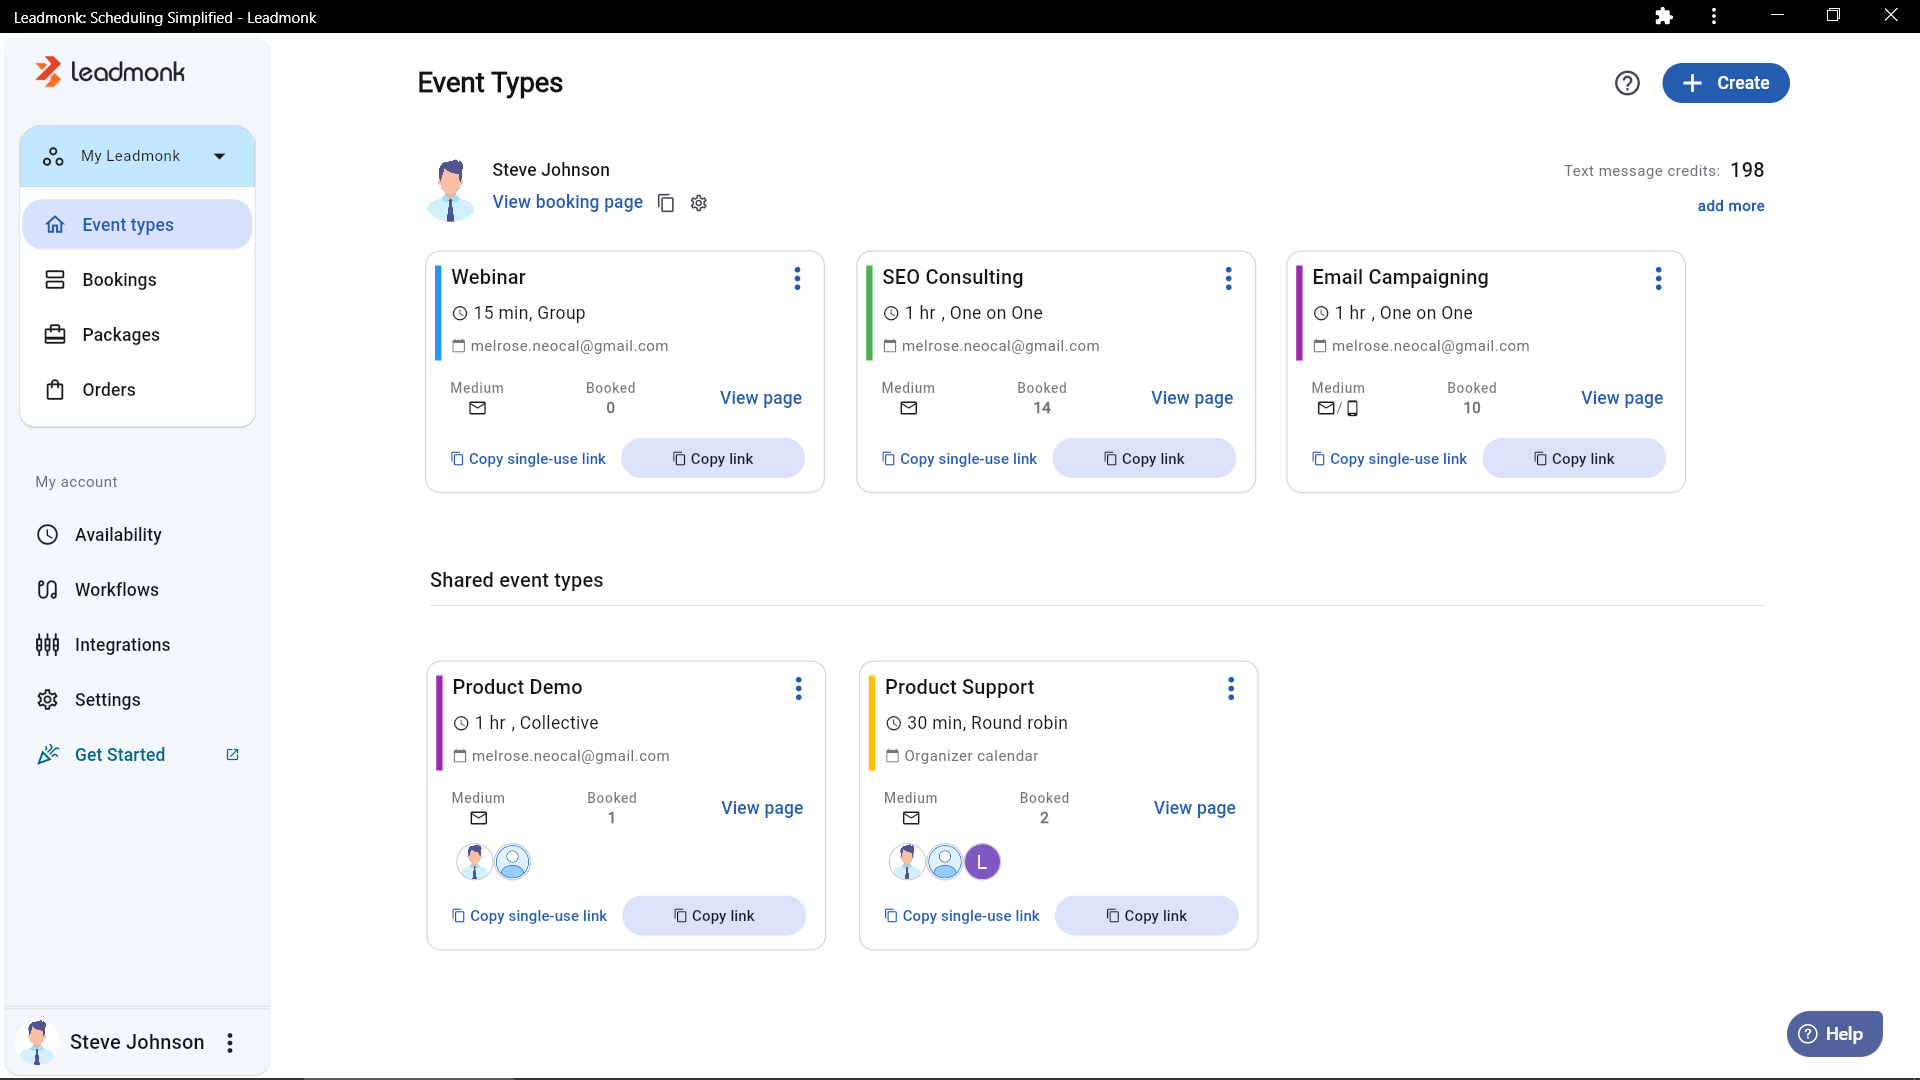Click Copy link button on Webinar card

(x=713, y=459)
